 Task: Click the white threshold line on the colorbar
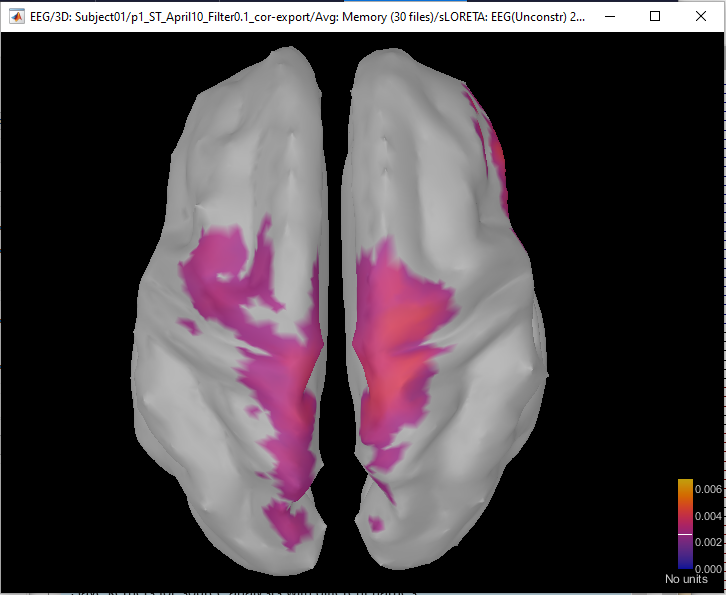pyautogui.click(x=685, y=534)
